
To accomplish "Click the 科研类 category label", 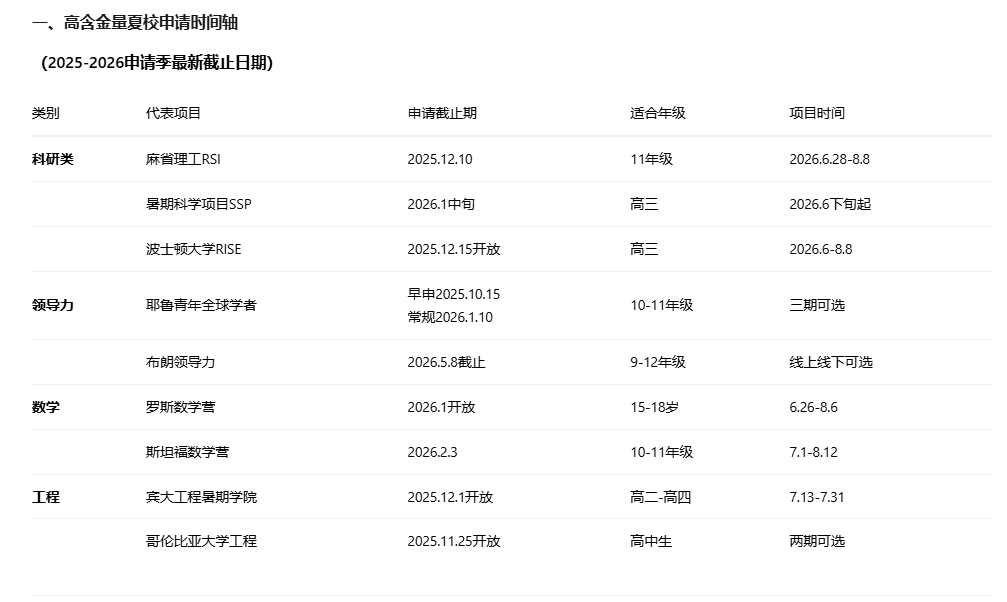I will point(53,159).
